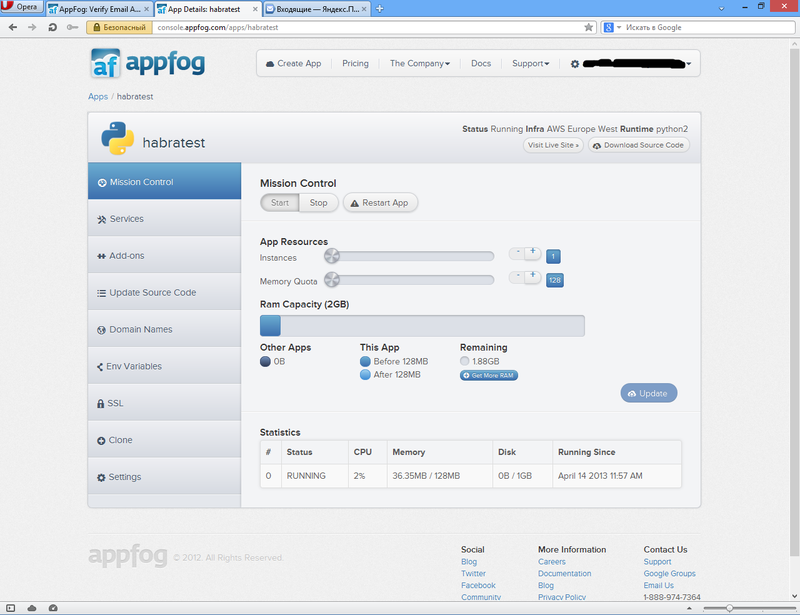Open the Pricing page
Viewport: 800px width, 615px height.
click(x=355, y=63)
